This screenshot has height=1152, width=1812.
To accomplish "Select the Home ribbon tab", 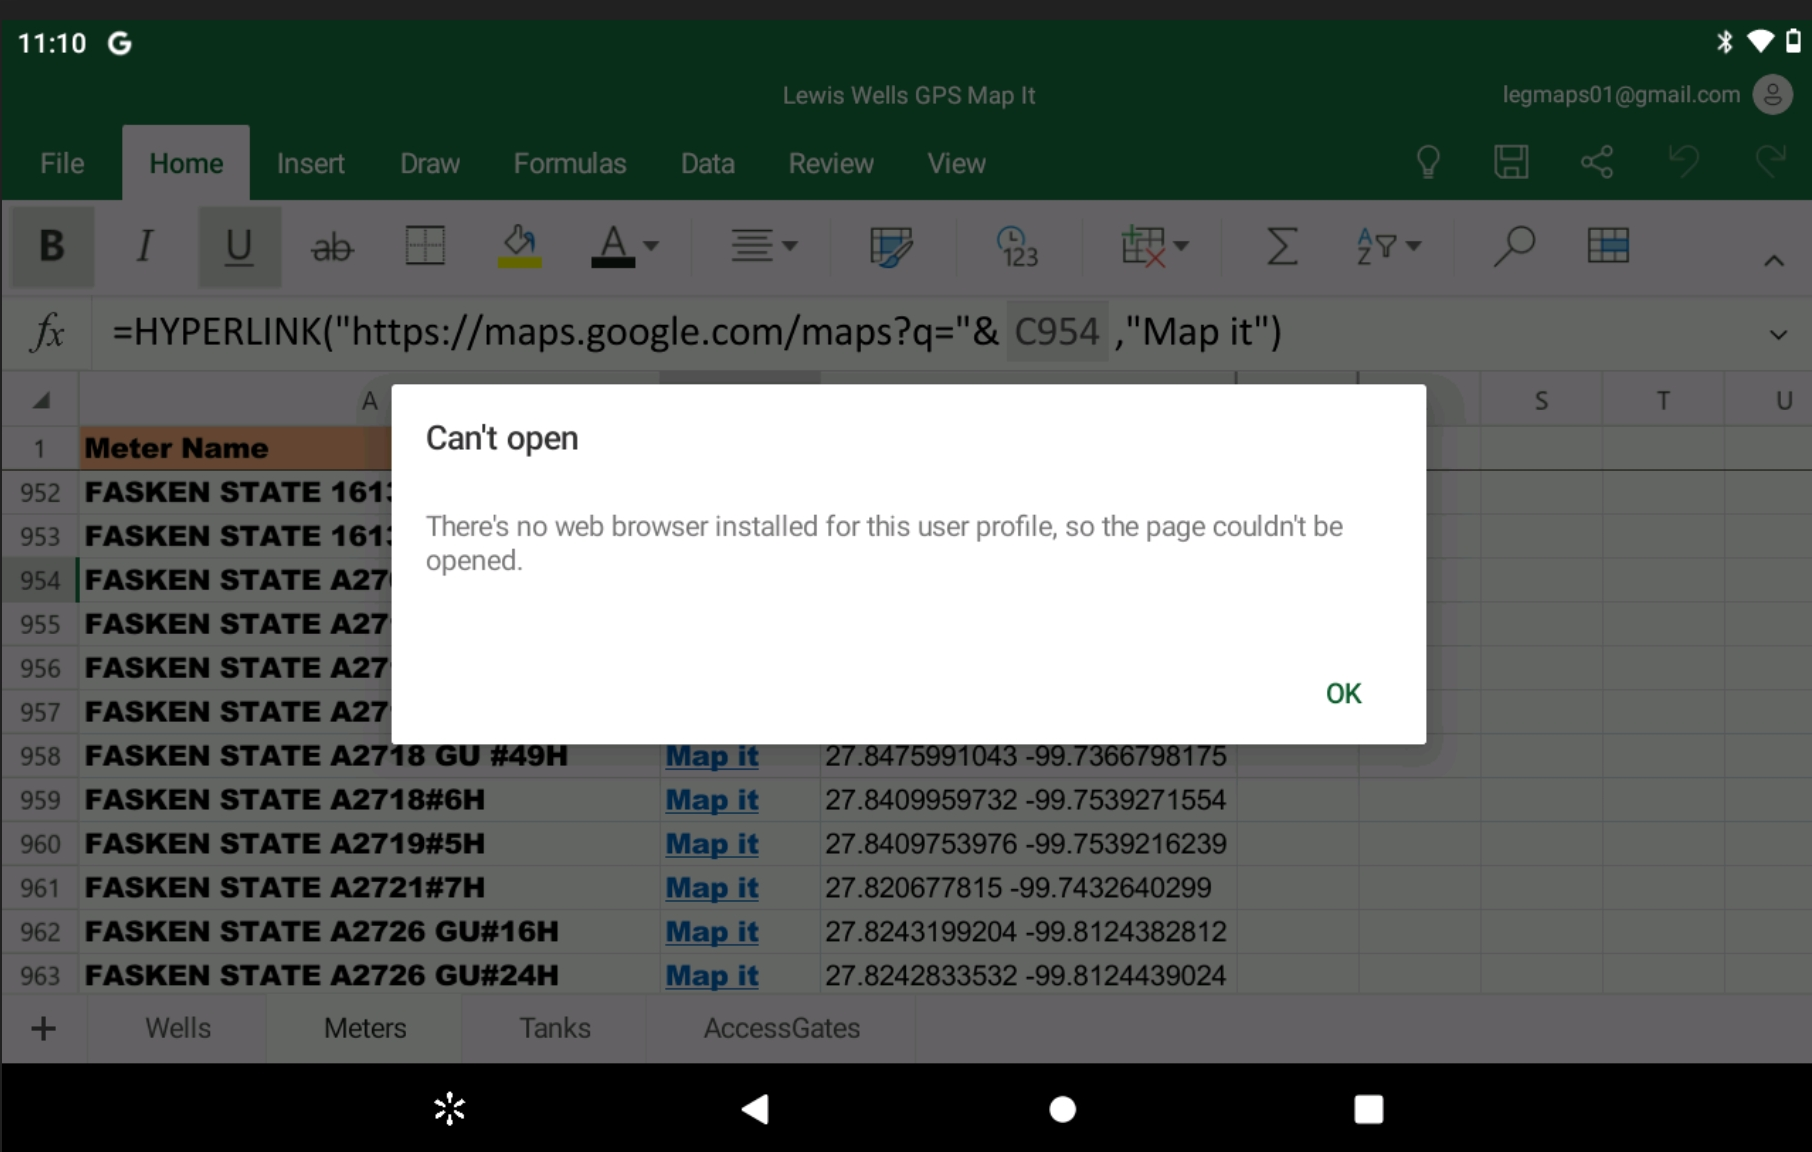I will [186, 163].
